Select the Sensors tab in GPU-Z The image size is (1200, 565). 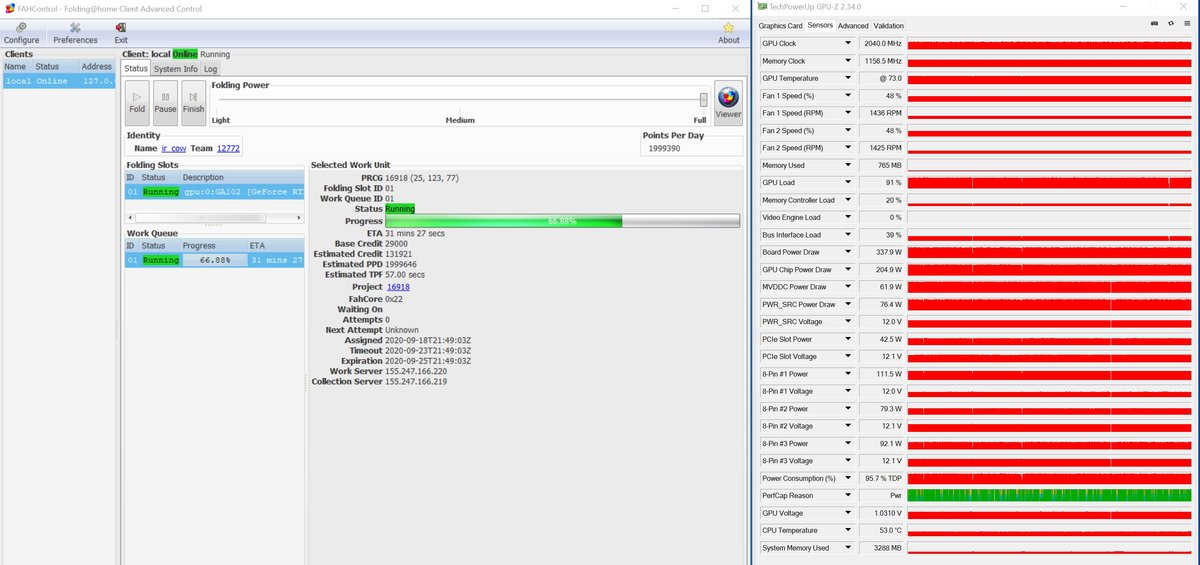pyautogui.click(x=820, y=25)
